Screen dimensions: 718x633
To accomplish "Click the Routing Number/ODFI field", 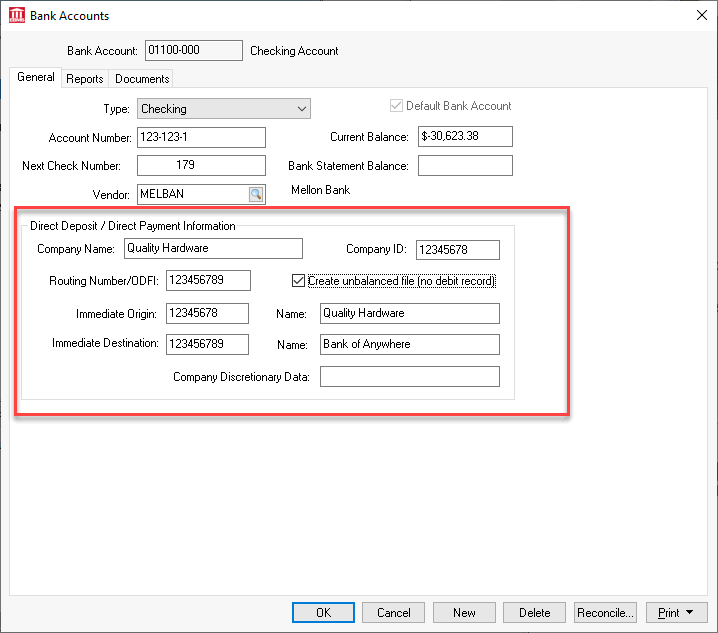I will [x=208, y=280].
